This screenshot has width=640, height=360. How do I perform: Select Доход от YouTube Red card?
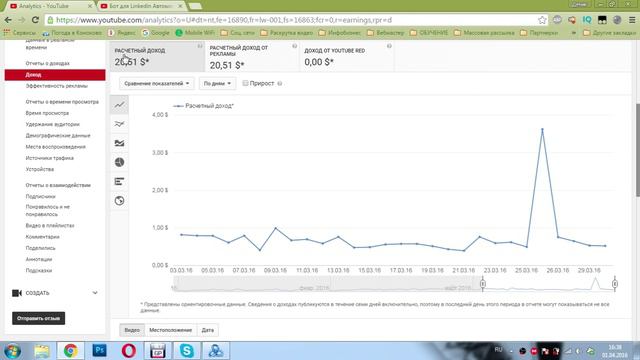pos(347,56)
